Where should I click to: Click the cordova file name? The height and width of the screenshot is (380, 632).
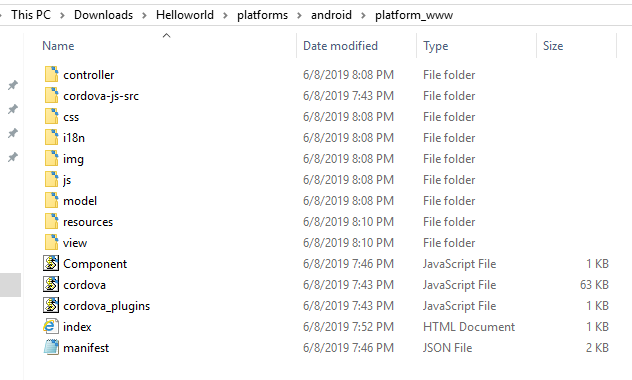tap(84, 284)
